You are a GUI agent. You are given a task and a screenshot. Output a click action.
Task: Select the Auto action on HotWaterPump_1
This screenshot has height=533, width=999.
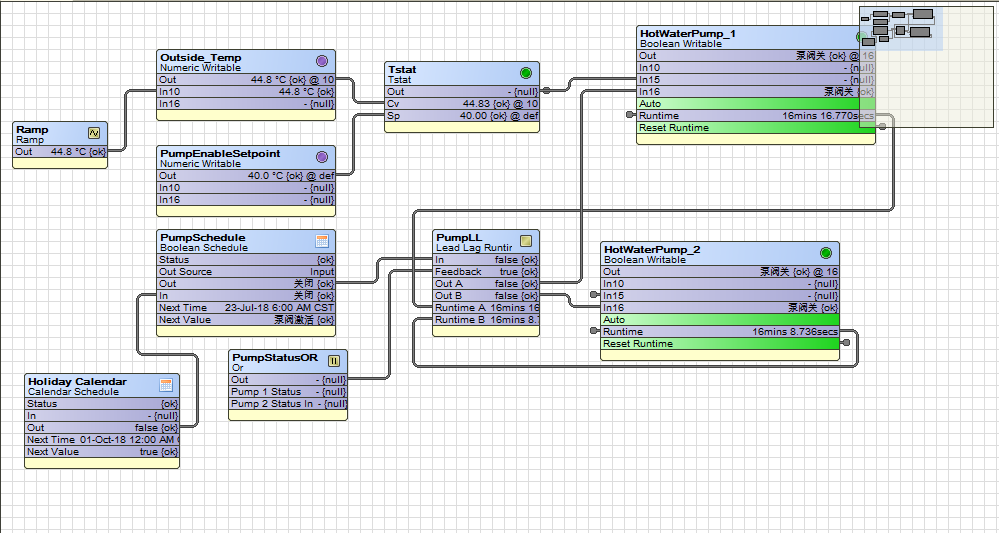tap(756, 104)
